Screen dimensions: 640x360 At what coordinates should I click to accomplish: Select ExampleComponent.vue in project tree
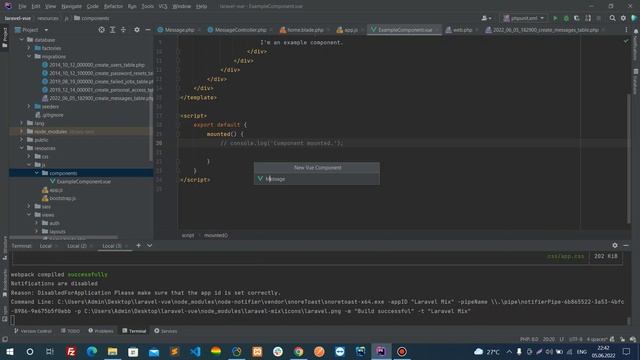(x=84, y=181)
